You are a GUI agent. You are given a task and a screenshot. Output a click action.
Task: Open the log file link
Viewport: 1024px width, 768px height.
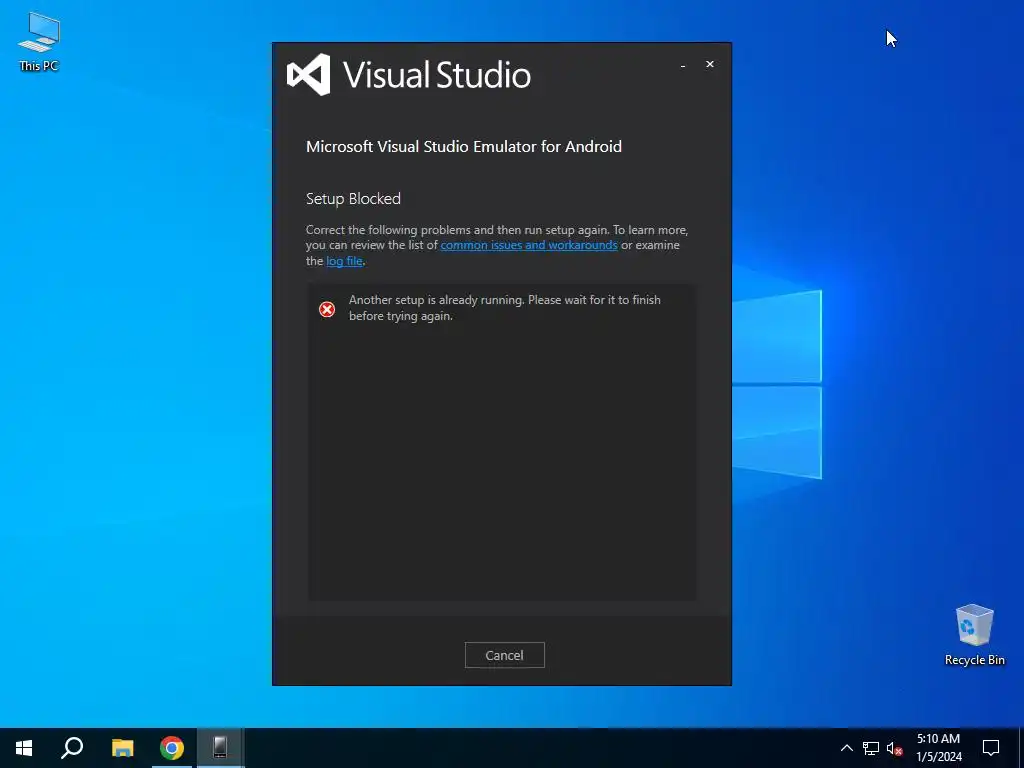[344, 261]
